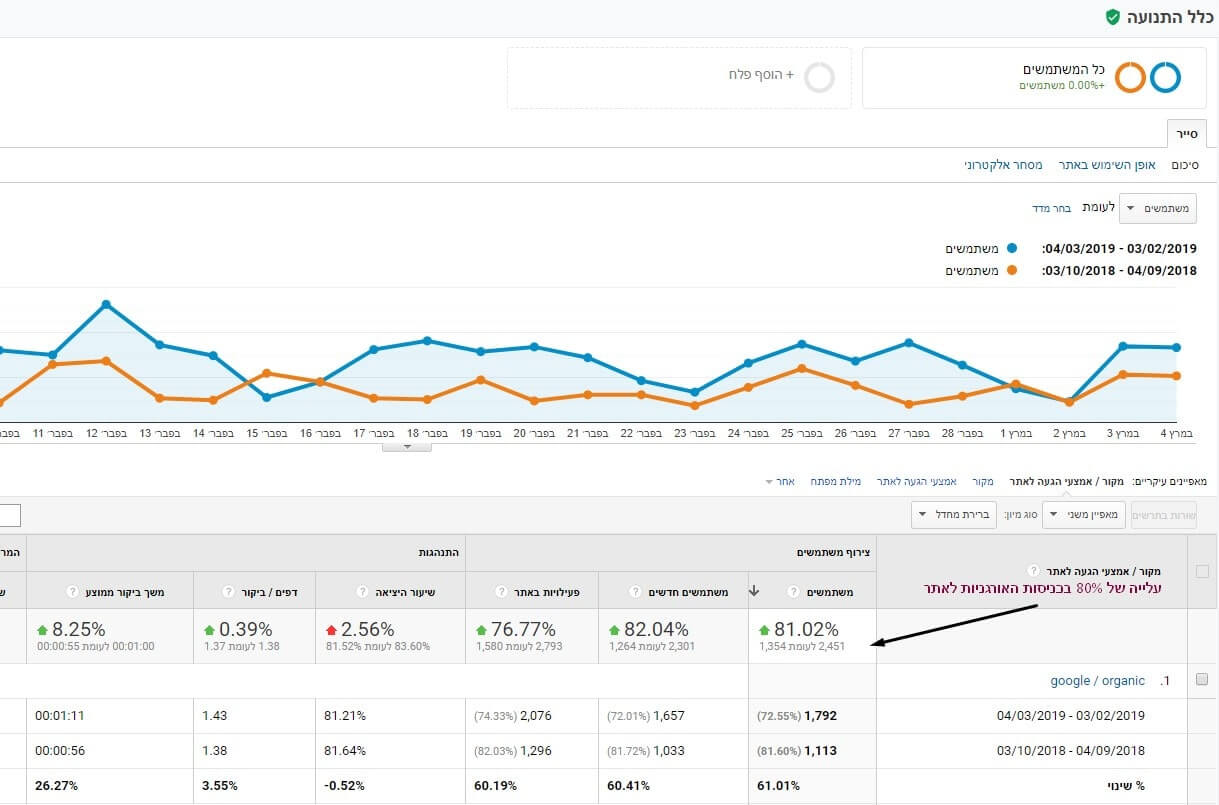This screenshot has height=805, width=1219.
Task: Switch to the סיכום sub-tab
Action: pos(1185,164)
